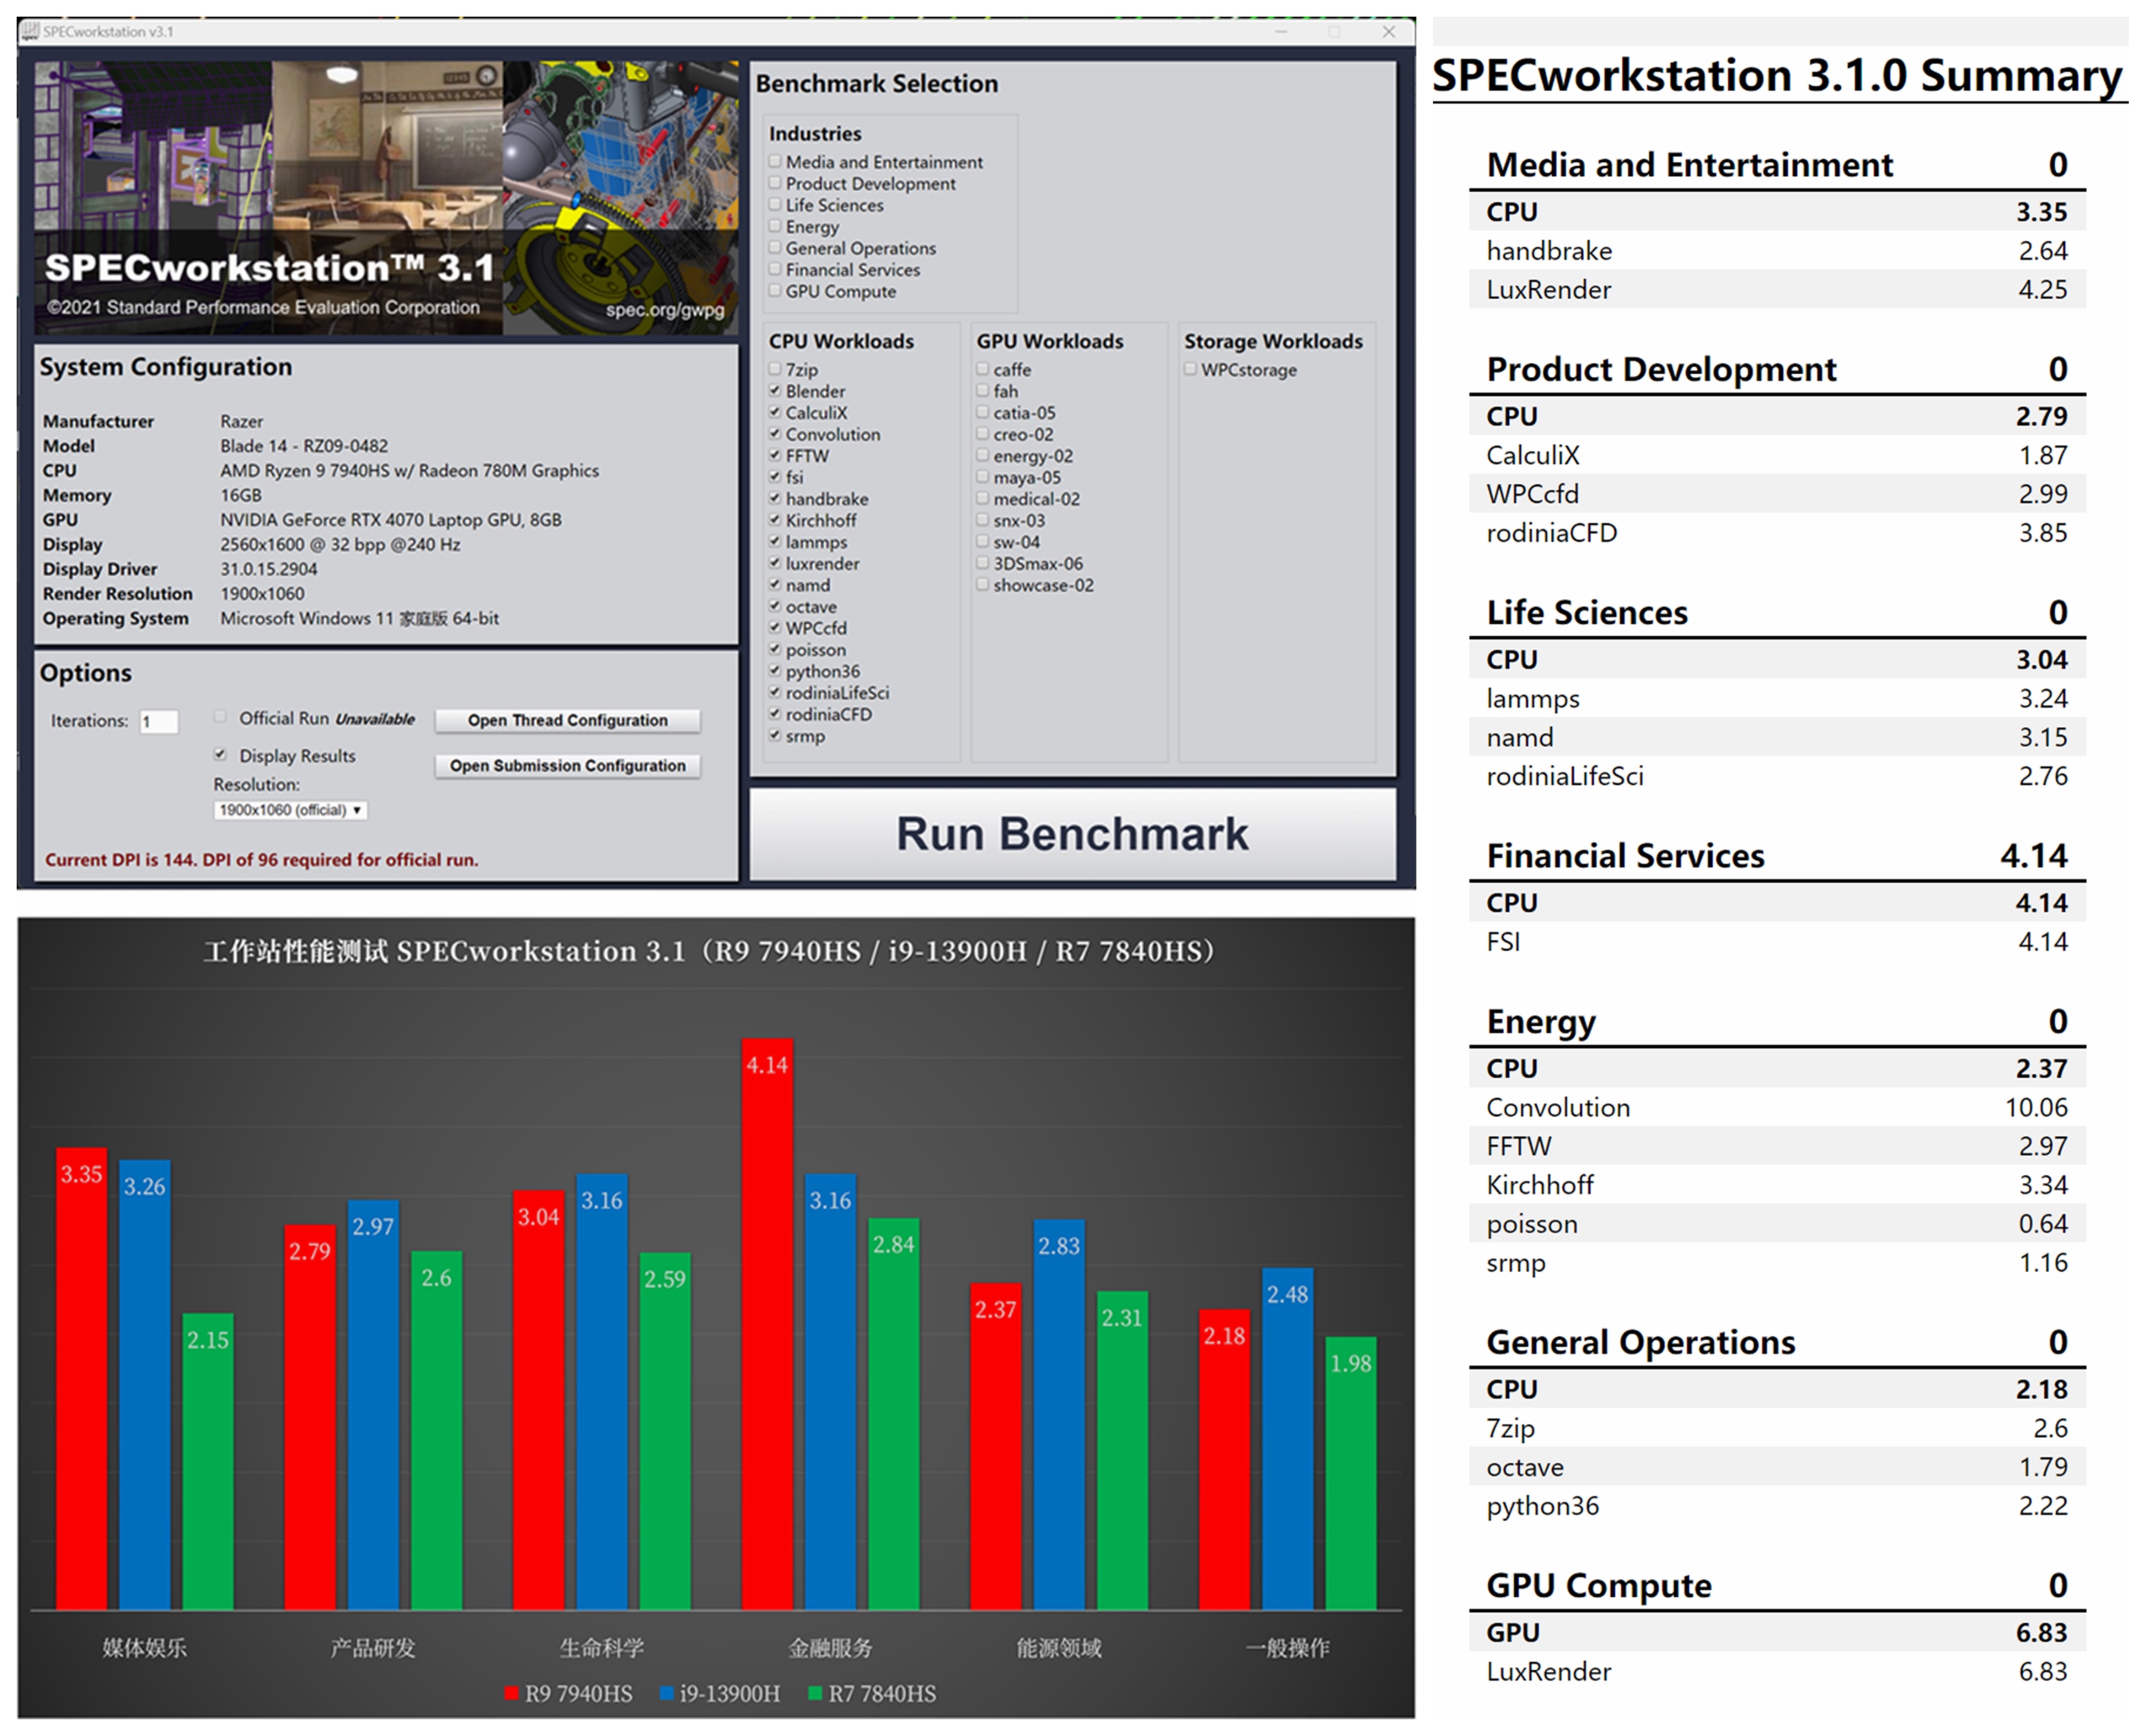Click the Run Benchmark button
2146x1736 pixels.
point(1072,834)
